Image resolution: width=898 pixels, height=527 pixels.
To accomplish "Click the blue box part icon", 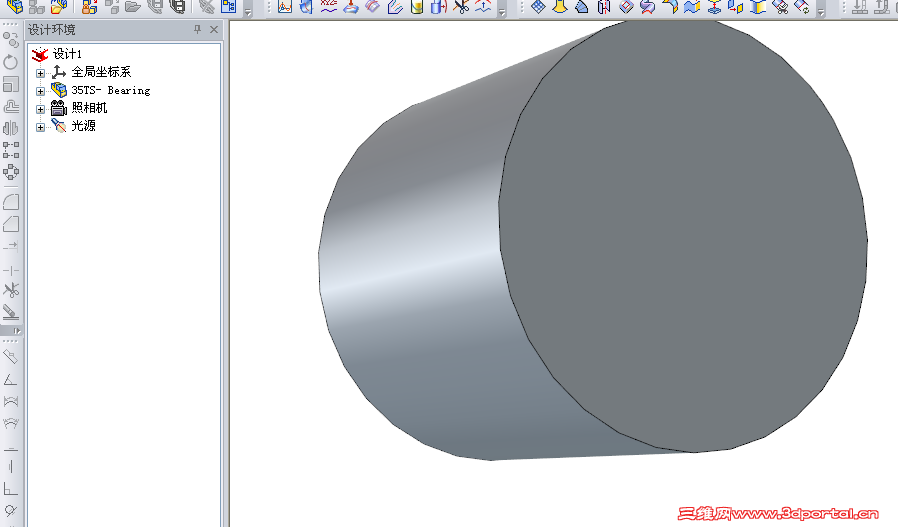I will 14,6.
